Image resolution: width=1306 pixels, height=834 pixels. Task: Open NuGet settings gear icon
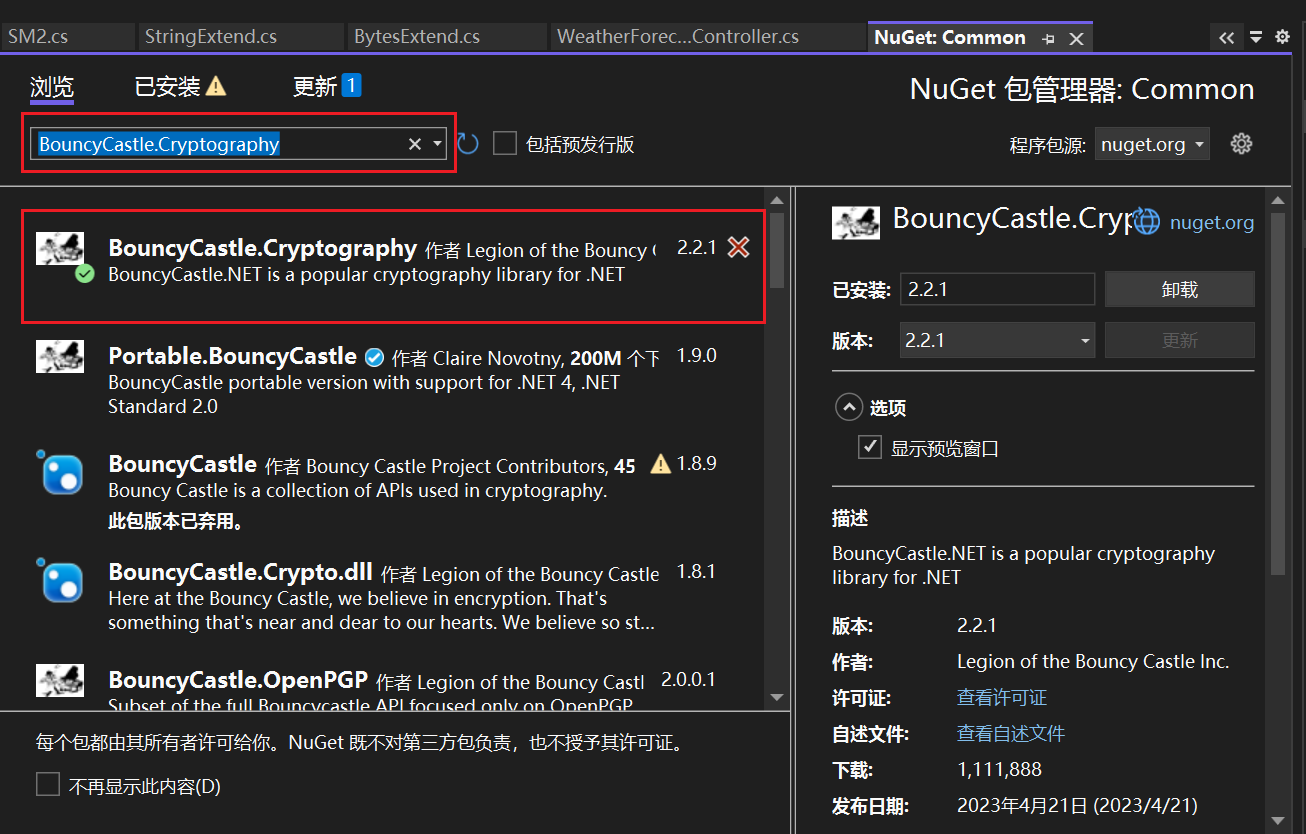pos(1241,143)
